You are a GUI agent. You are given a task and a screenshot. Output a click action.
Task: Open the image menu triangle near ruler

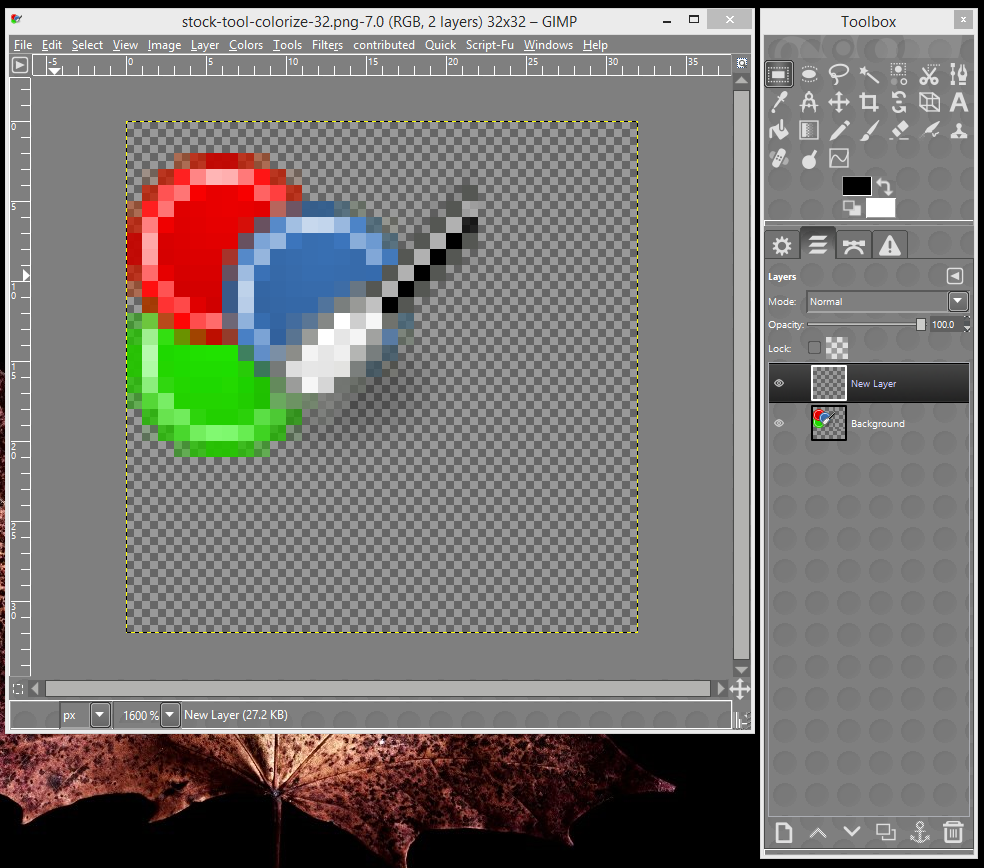pyautogui.click(x=20, y=65)
